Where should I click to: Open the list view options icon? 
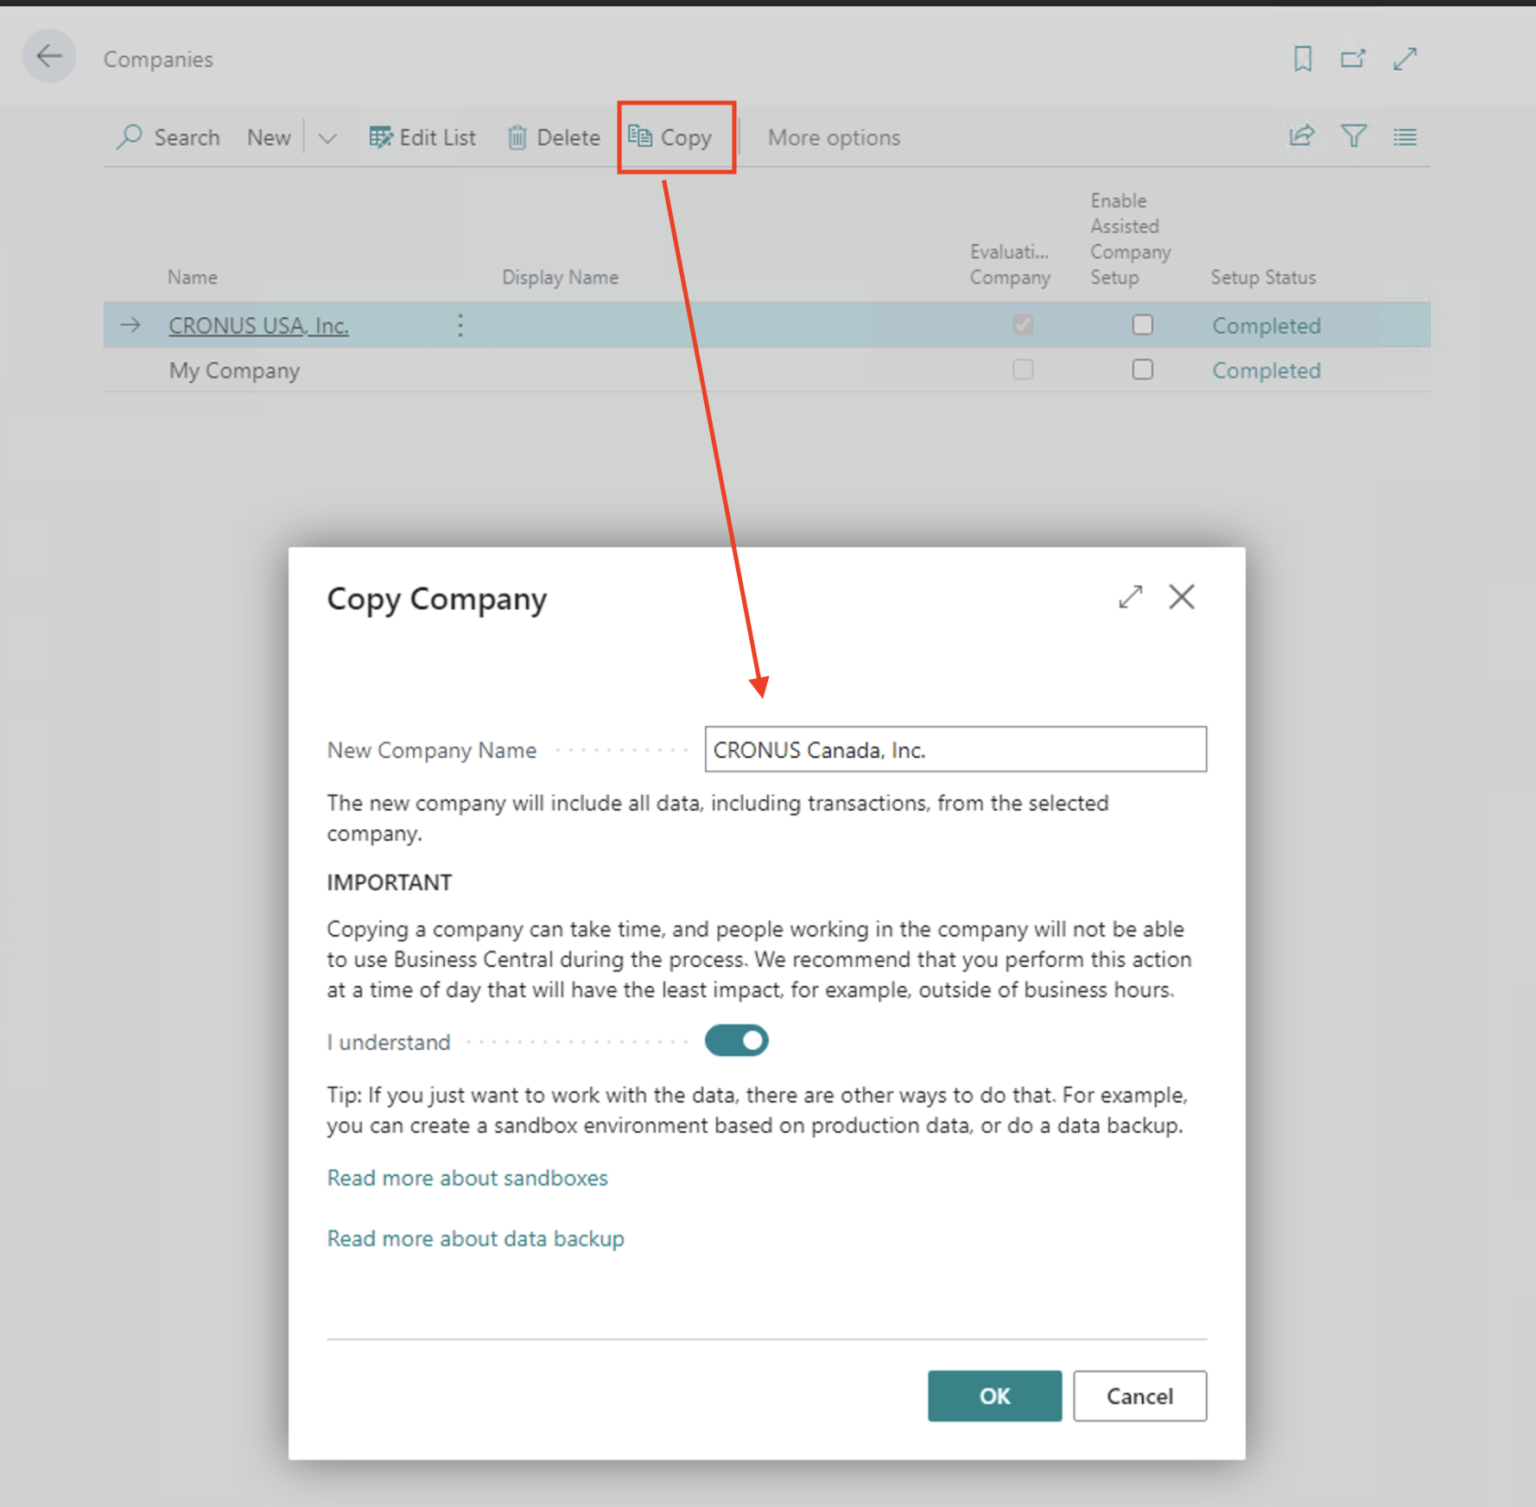(1404, 136)
